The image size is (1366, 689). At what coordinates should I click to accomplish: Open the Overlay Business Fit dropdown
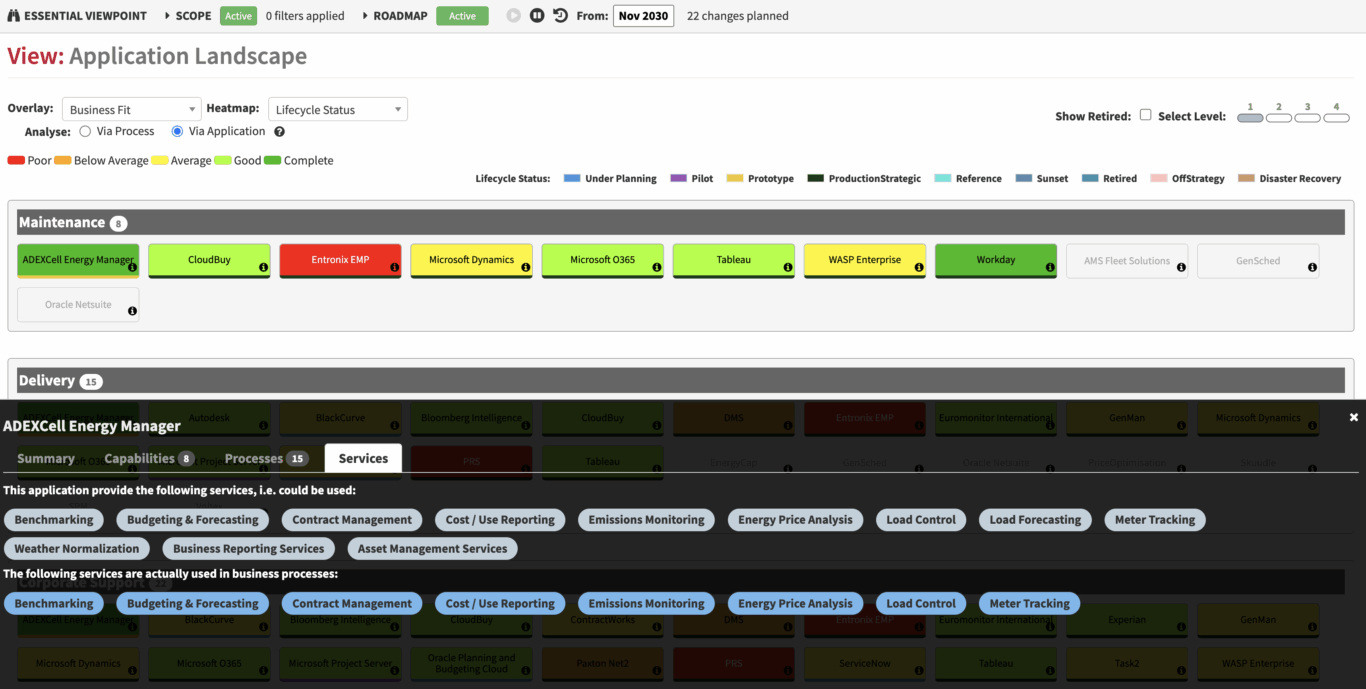click(x=131, y=109)
